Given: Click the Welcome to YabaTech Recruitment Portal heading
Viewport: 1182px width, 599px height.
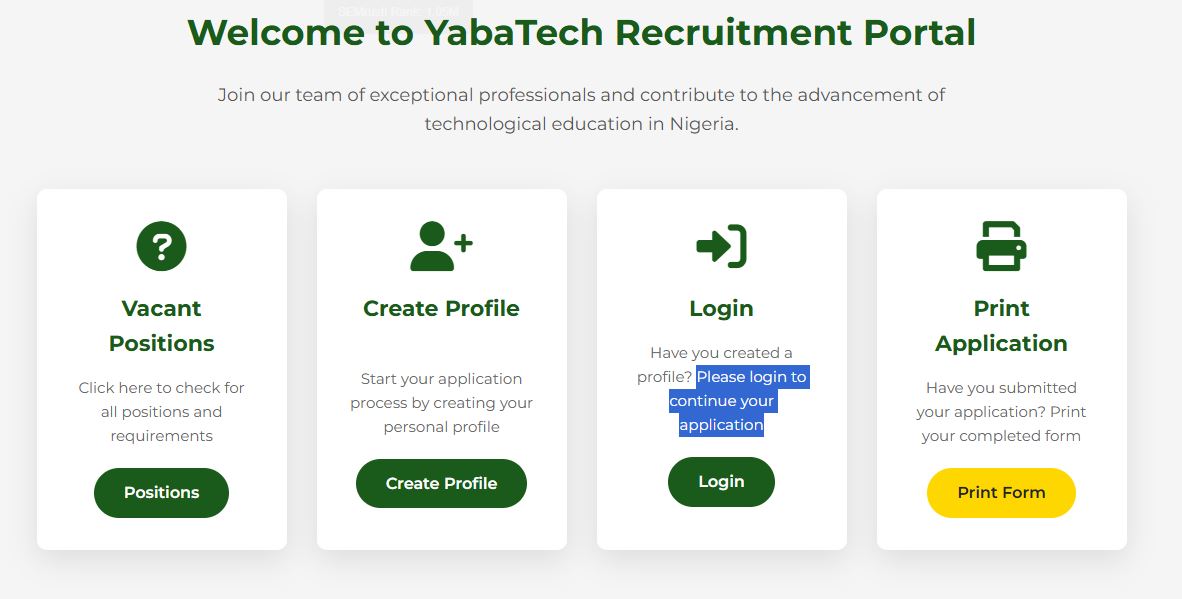Looking at the screenshot, I should pyautogui.click(x=582, y=33).
